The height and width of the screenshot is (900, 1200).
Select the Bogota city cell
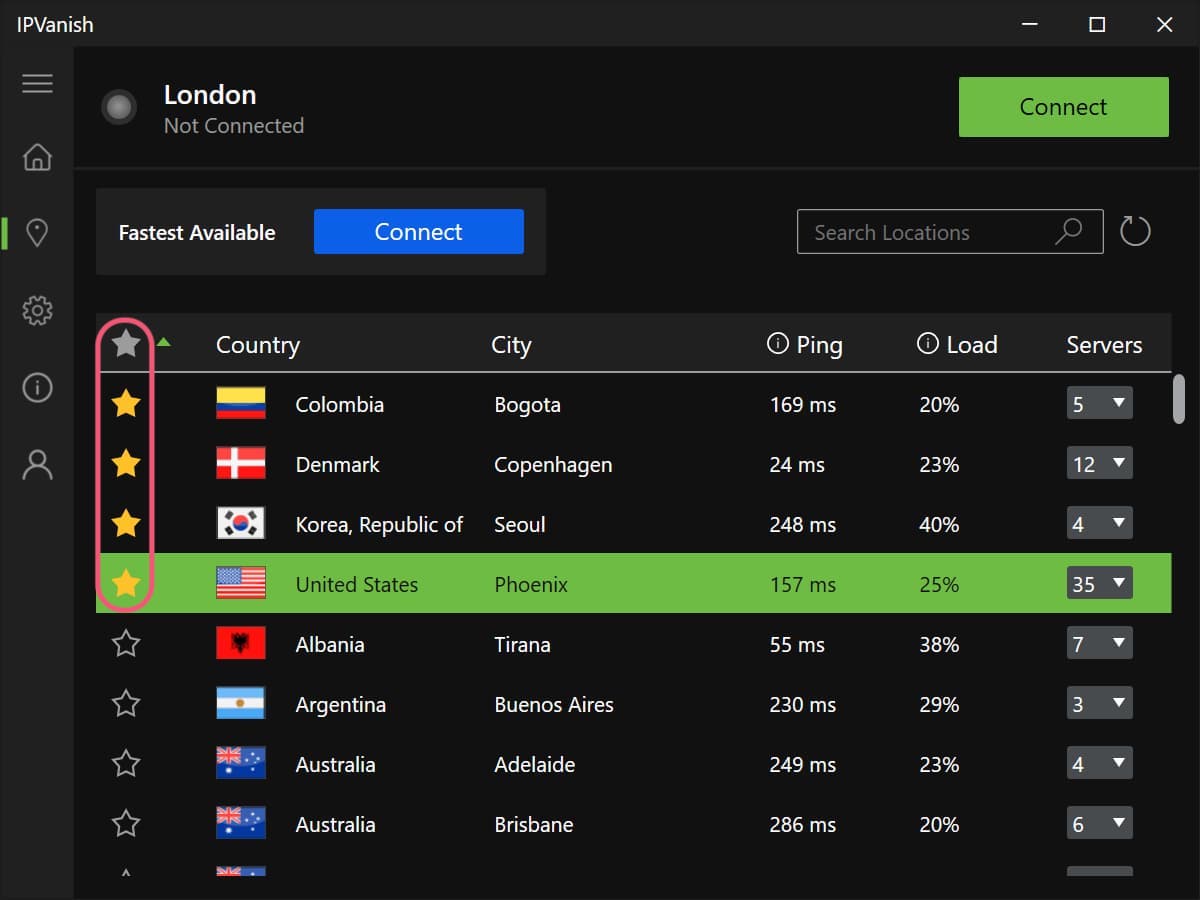(527, 405)
